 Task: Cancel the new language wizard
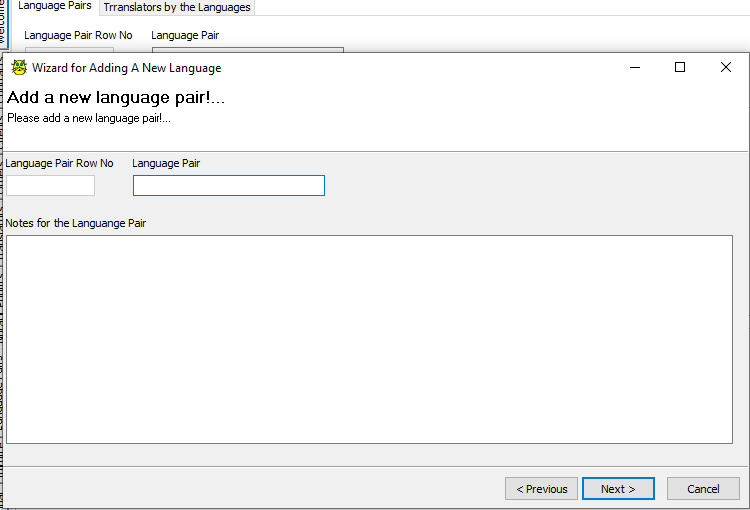pos(703,488)
